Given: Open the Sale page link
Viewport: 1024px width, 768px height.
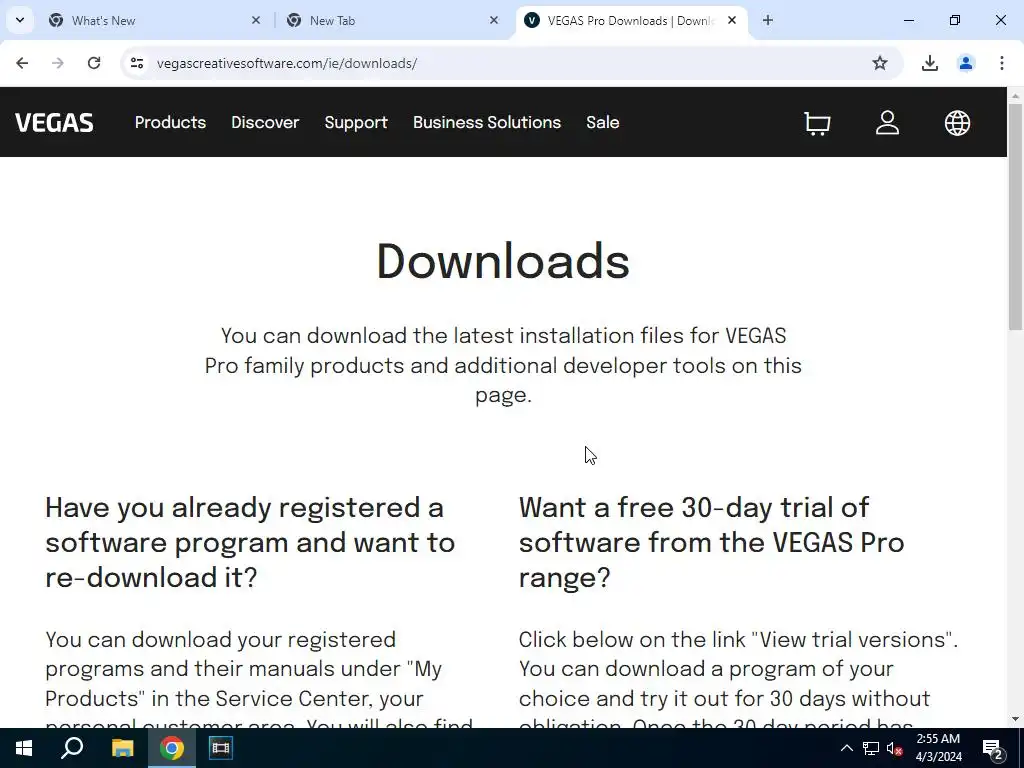Looking at the screenshot, I should point(603,122).
